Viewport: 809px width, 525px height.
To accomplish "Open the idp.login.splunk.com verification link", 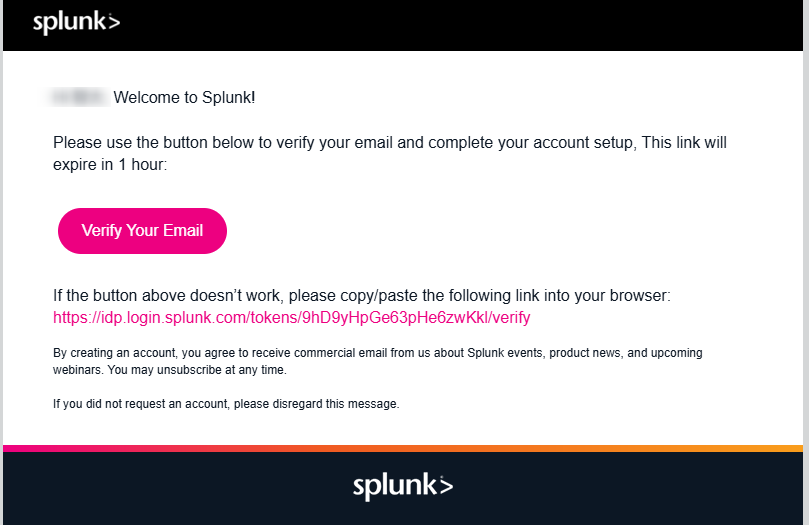I will pos(291,318).
